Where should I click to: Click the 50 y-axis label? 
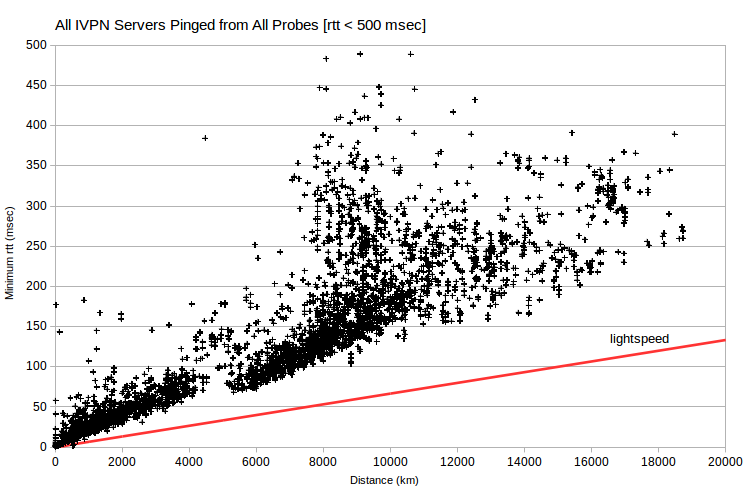[x=40, y=407]
